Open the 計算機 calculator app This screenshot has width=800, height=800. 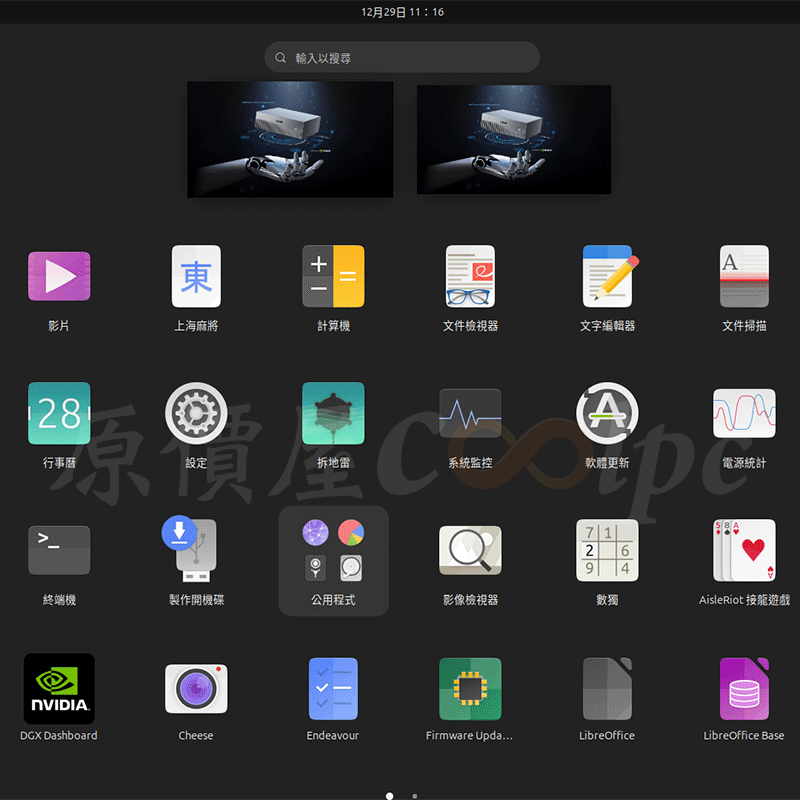pos(333,277)
